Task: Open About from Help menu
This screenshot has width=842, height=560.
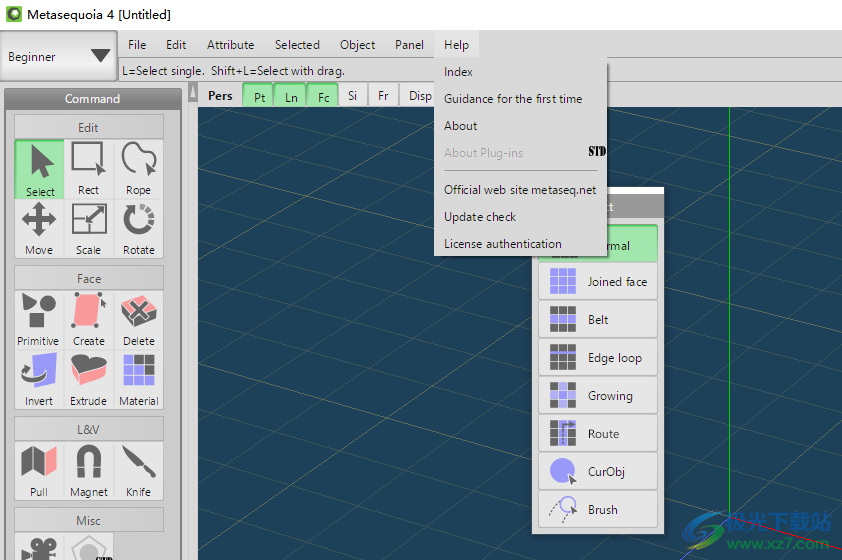Action: point(520,126)
